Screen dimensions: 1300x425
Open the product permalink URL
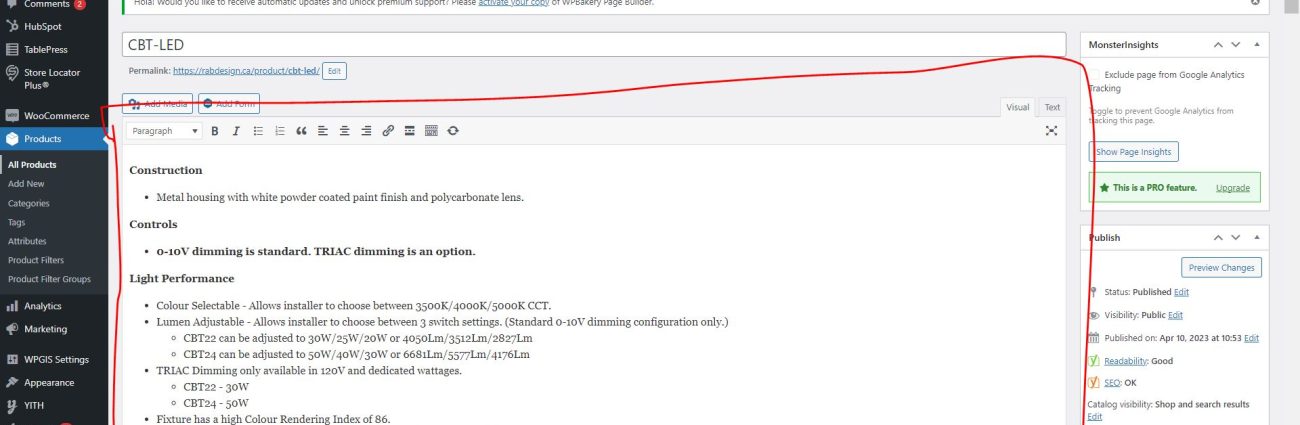click(x=246, y=71)
